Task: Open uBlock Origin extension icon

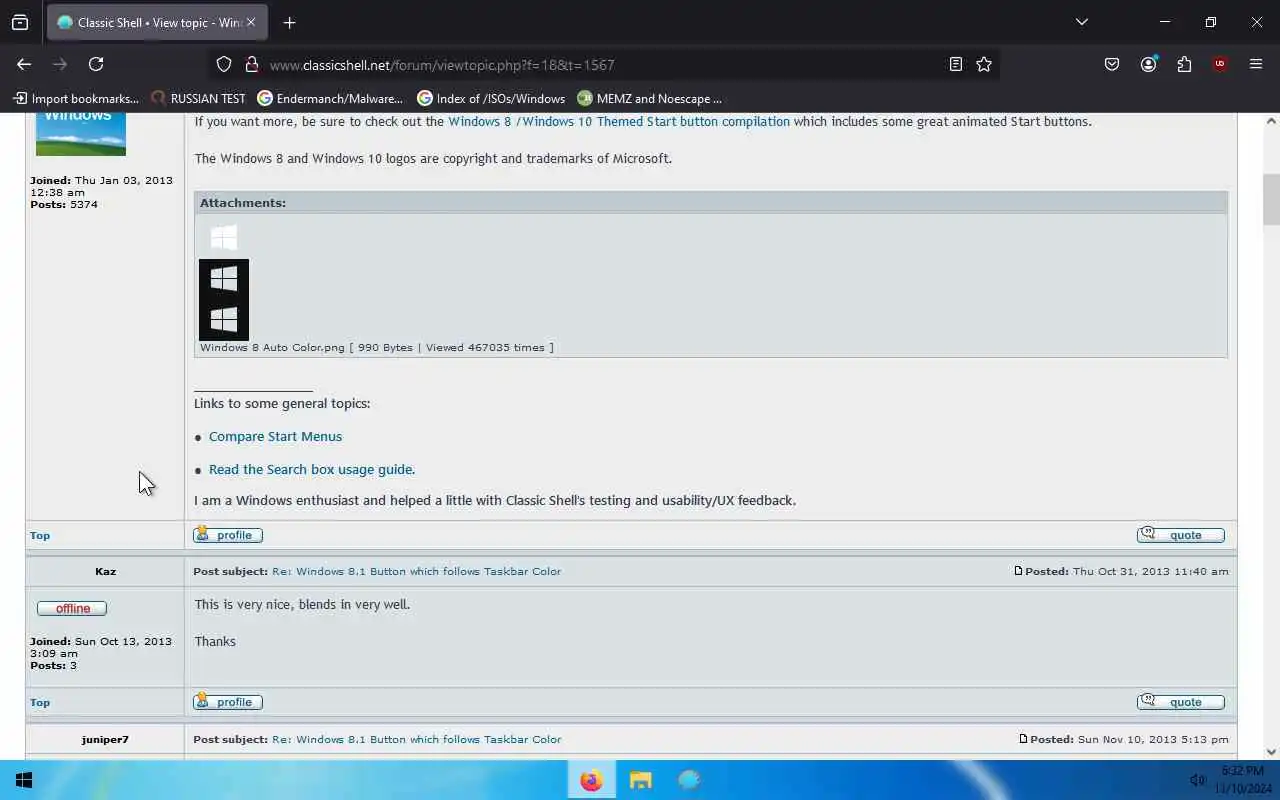Action: (x=1220, y=64)
